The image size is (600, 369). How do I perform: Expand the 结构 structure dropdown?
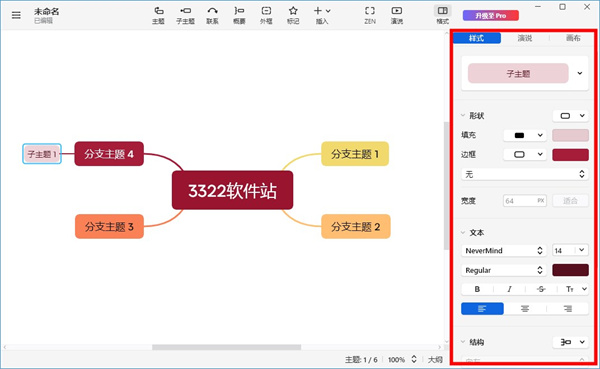571,342
